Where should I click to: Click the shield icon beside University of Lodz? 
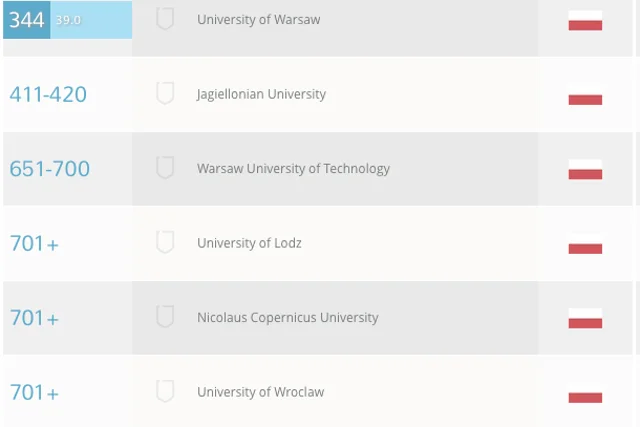coord(165,242)
